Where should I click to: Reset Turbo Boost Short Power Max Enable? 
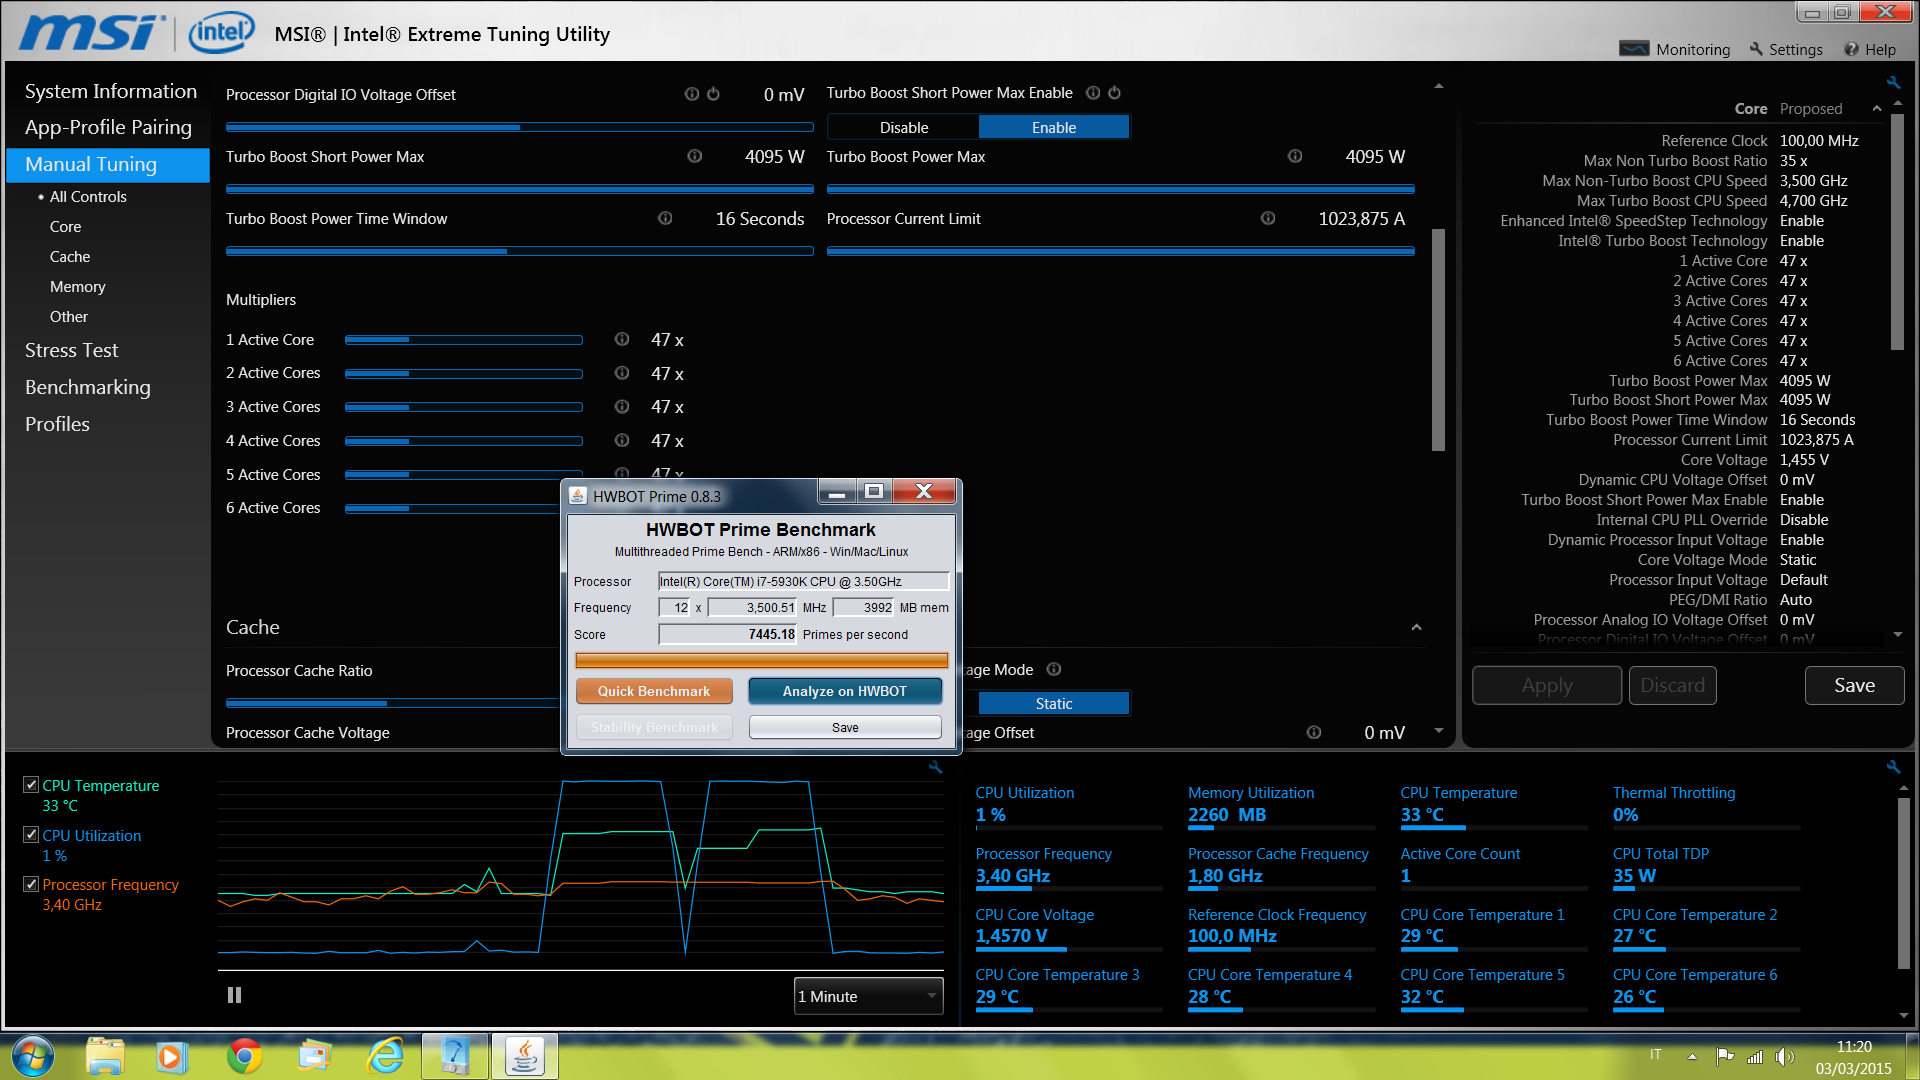[x=1115, y=93]
